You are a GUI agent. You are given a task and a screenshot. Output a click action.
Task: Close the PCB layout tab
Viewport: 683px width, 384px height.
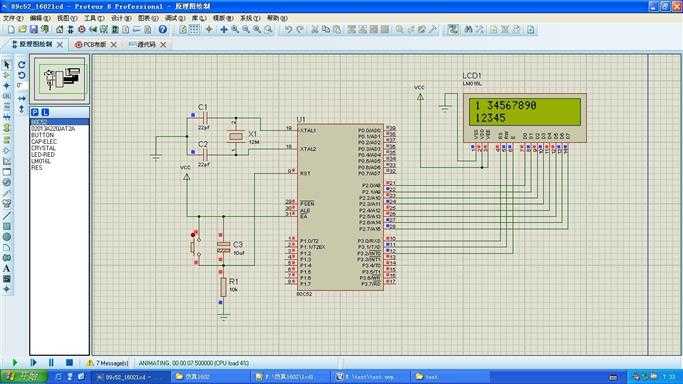tap(114, 45)
